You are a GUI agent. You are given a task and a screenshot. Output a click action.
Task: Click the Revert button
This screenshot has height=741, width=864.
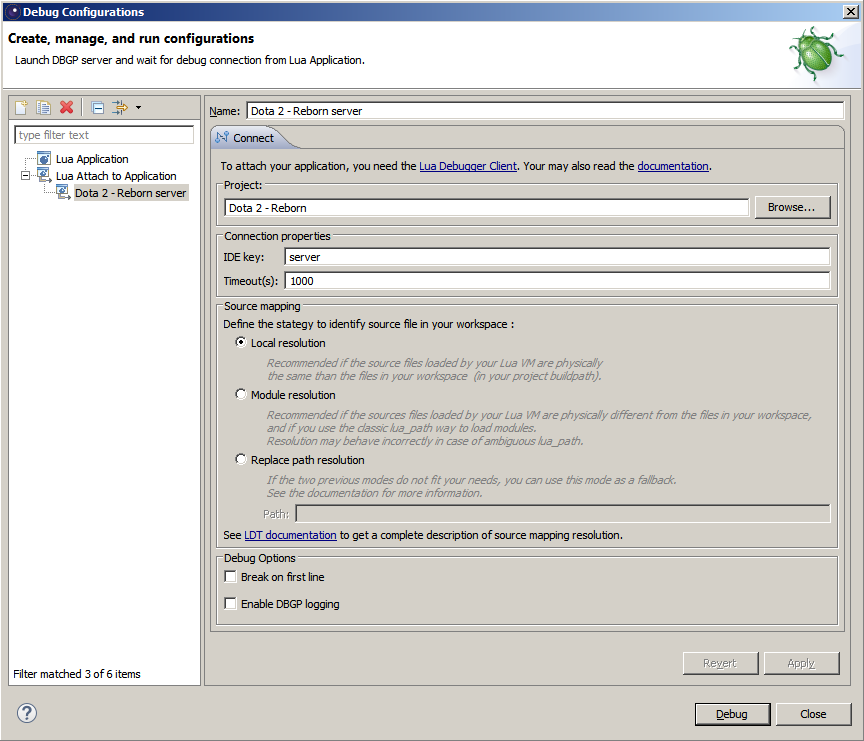[x=720, y=663]
